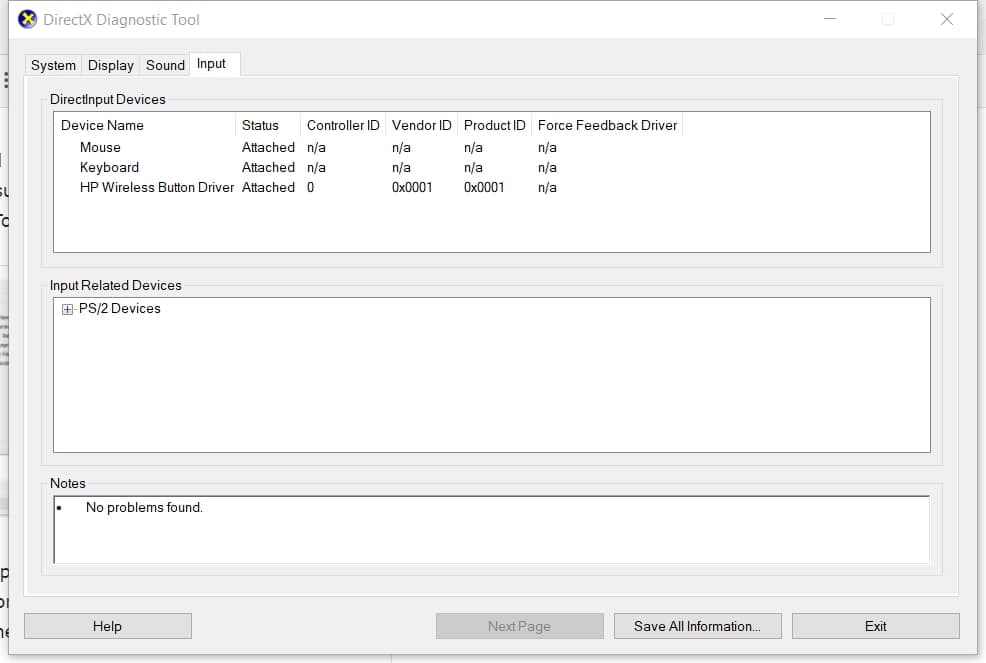Screen dimensions: 986x663
Task: Select the PS/2 Devices label
Action: [x=119, y=309]
